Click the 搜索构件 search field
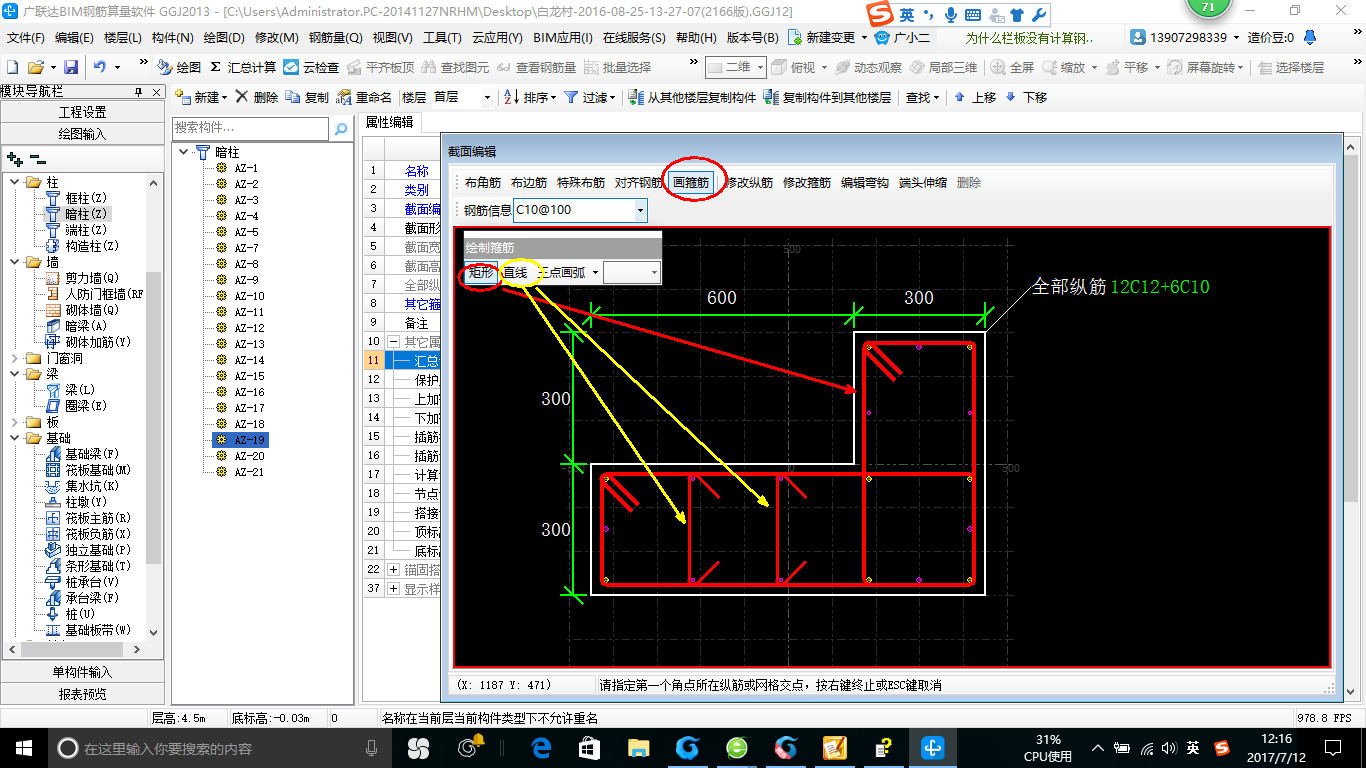The height and width of the screenshot is (768, 1366). click(x=250, y=128)
